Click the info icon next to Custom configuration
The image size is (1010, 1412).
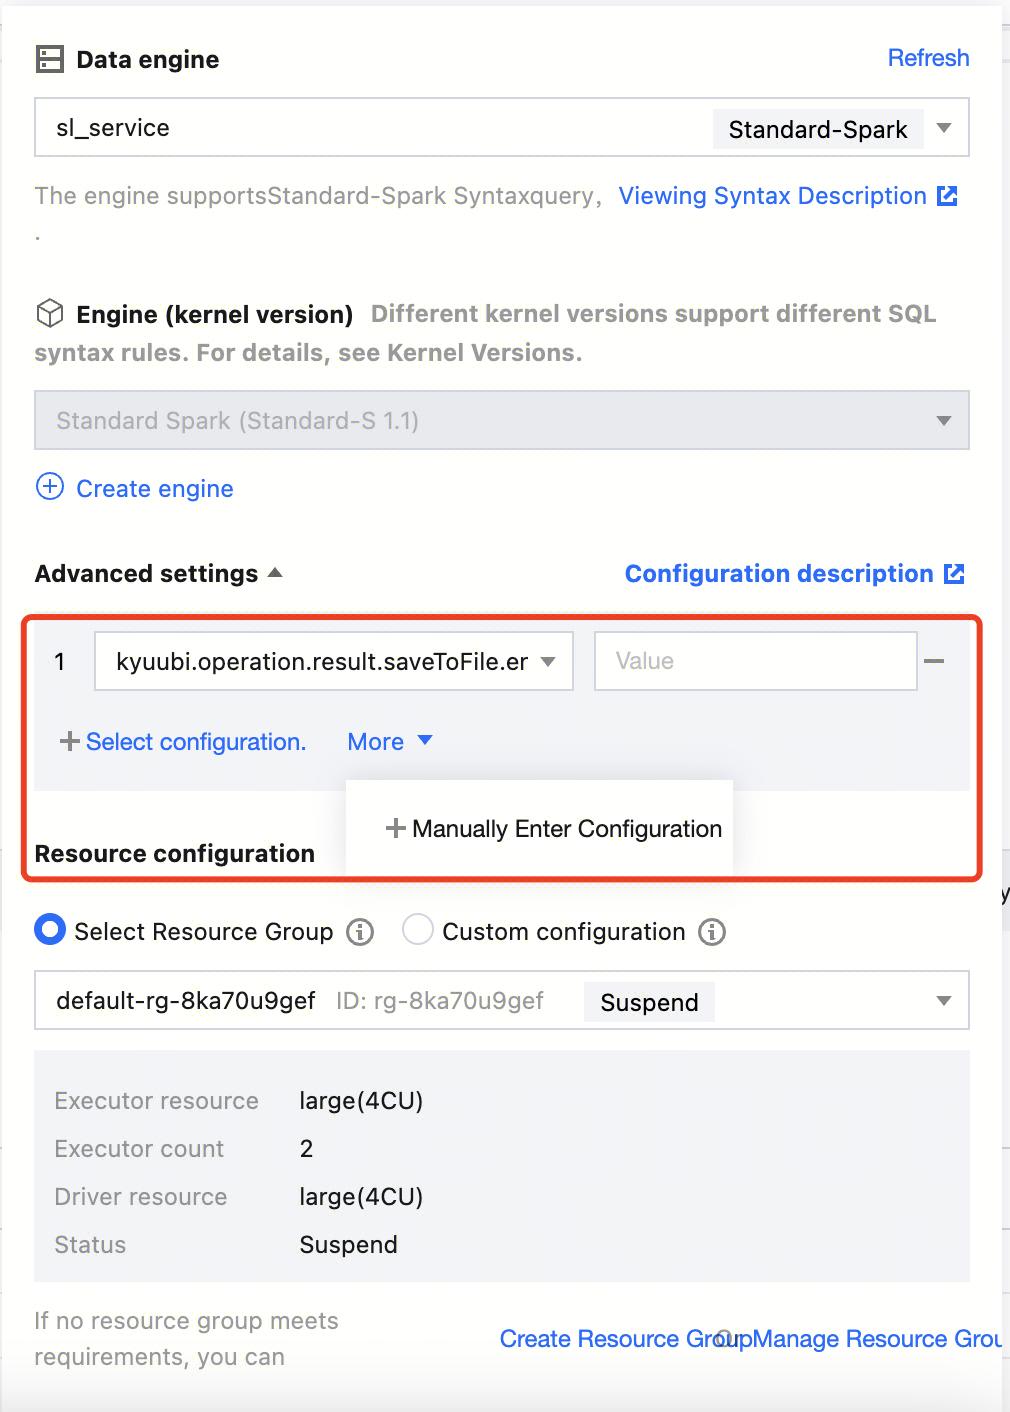712,932
